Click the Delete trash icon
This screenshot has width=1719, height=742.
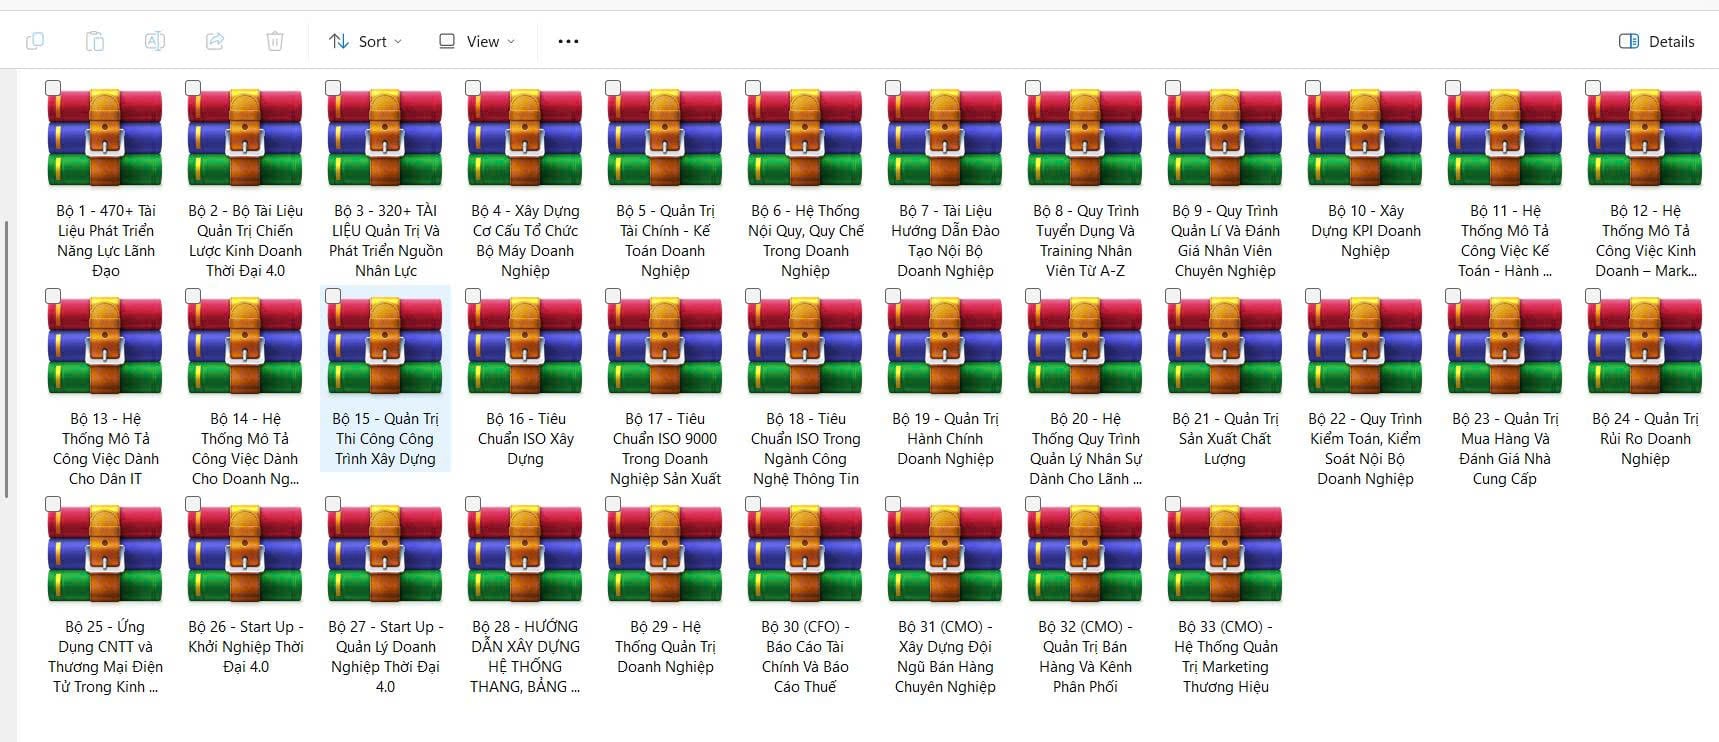(x=274, y=41)
